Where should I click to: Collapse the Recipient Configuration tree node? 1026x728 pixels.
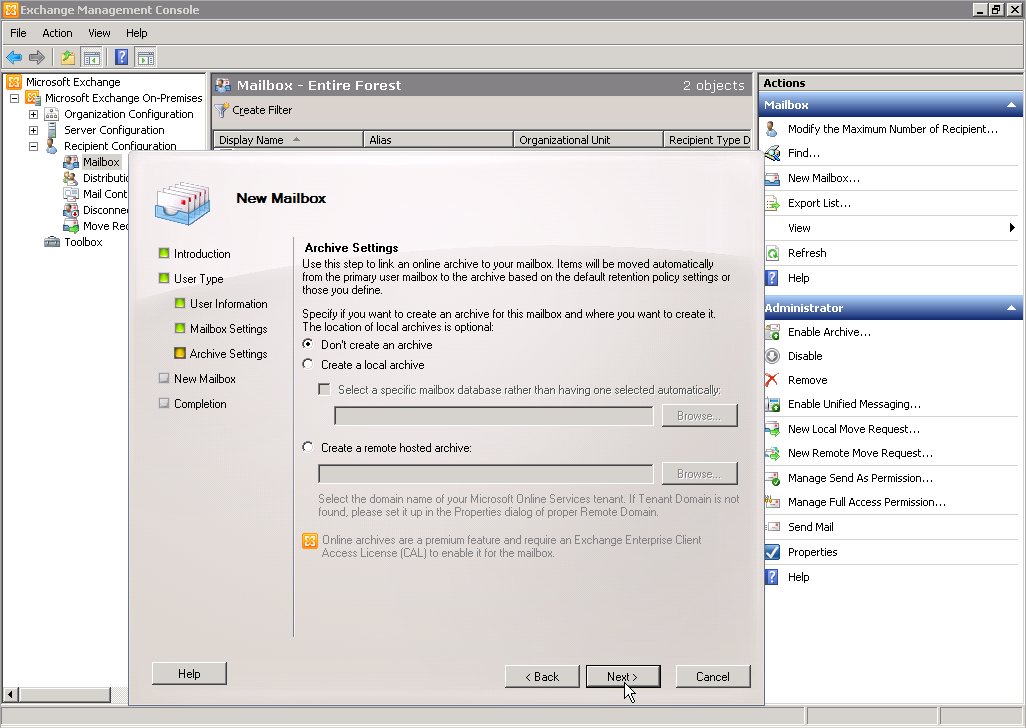click(33, 146)
